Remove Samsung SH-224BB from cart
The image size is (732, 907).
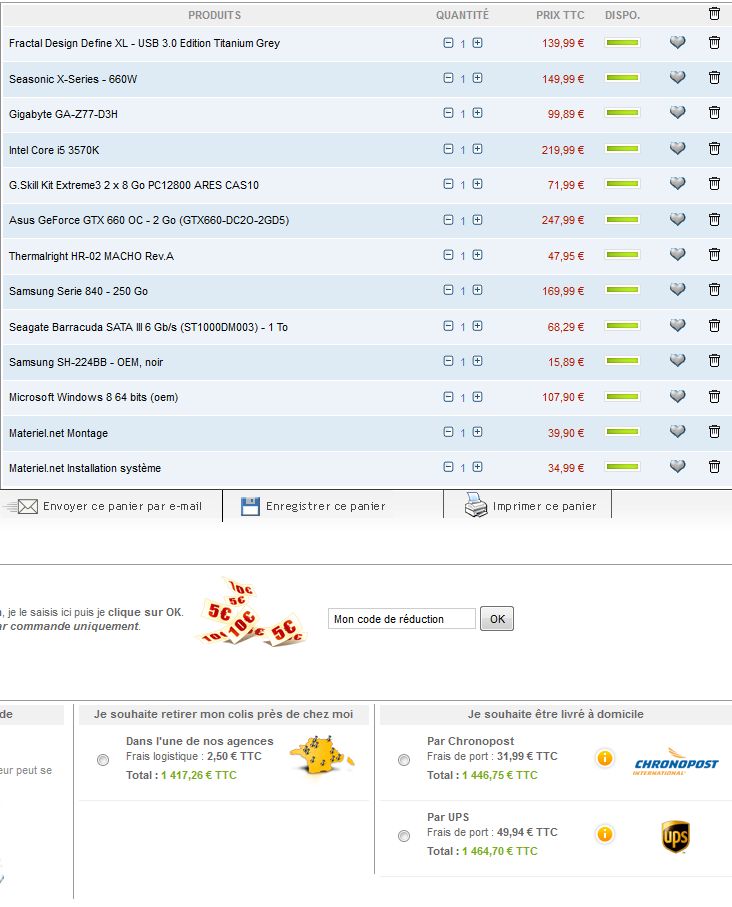715,361
